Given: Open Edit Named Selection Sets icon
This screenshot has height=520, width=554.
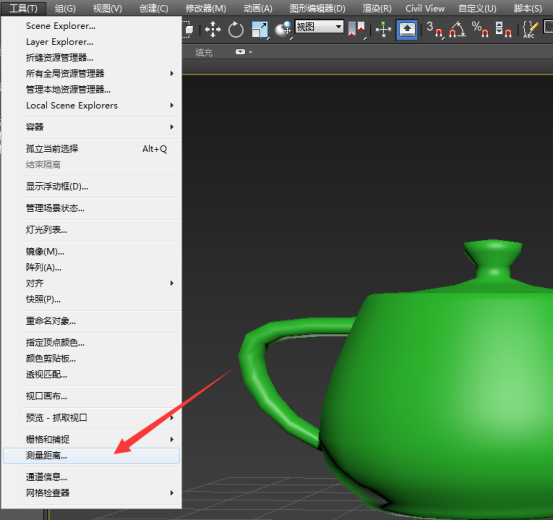Looking at the screenshot, I should pos(530,30).
